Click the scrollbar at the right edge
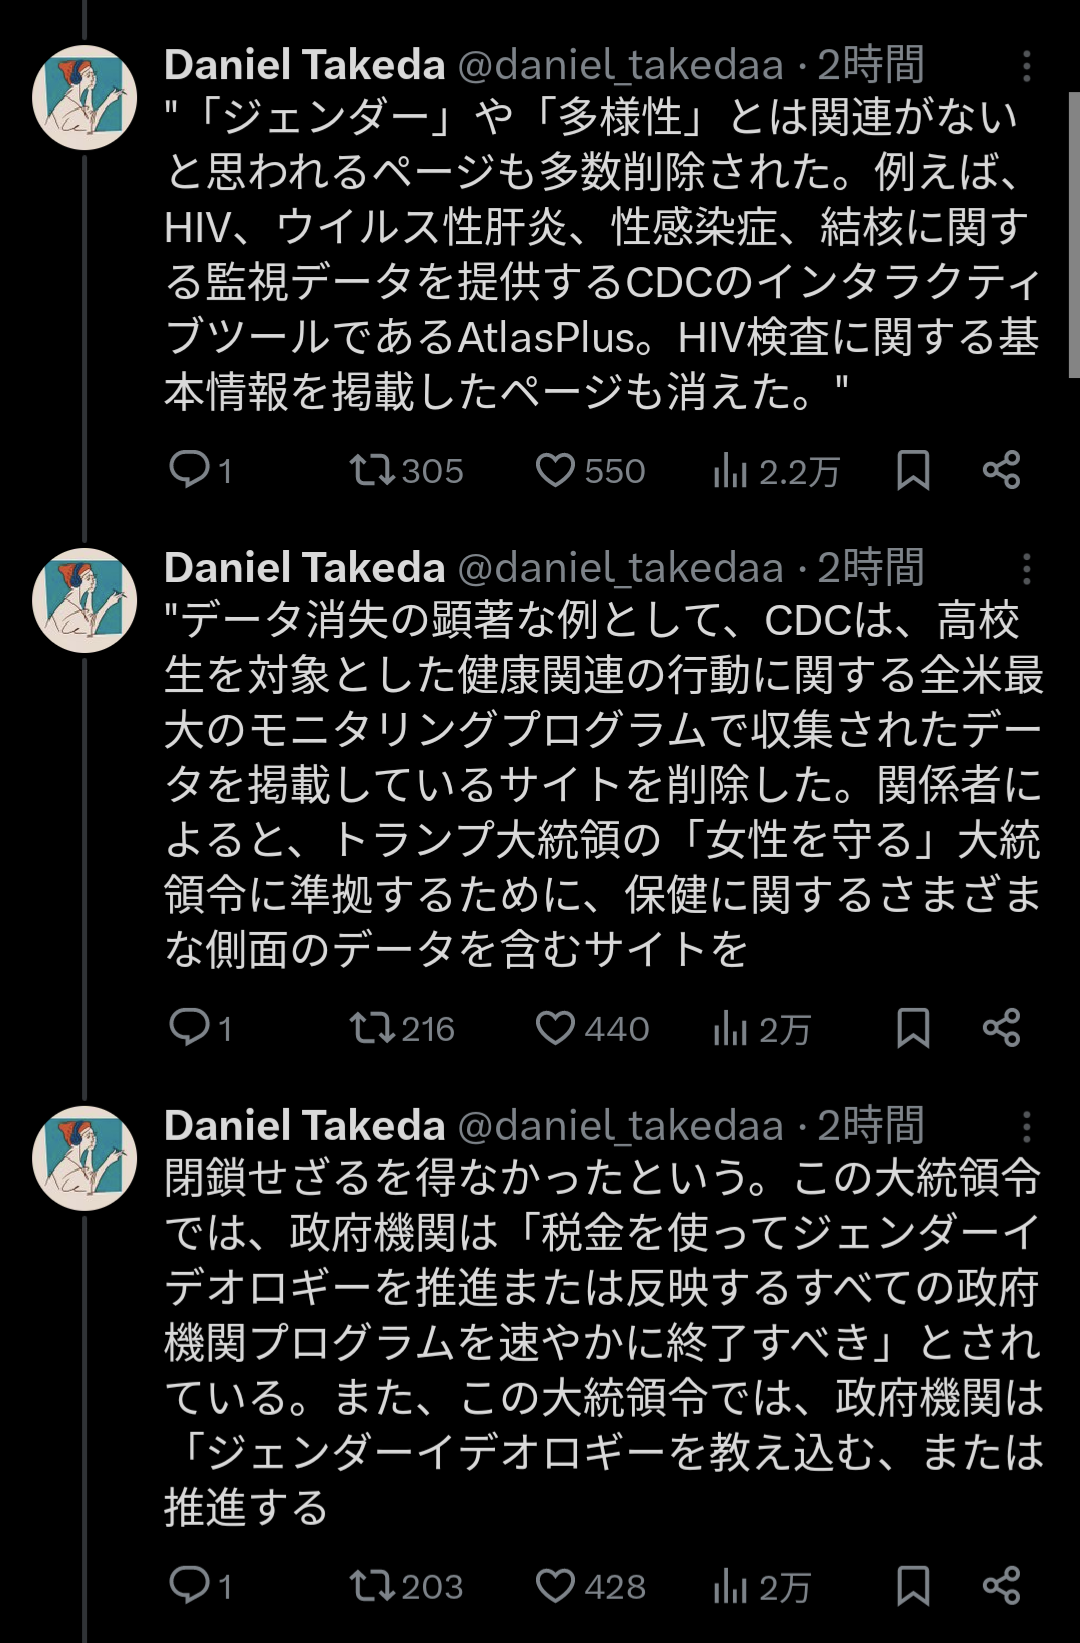1080x1643 pixels. pyautogui.click(x=1074, y=235)
